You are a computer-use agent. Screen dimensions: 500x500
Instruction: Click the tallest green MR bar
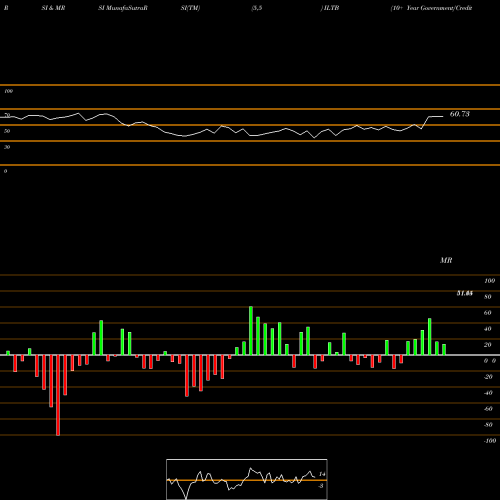pos(251,331)
